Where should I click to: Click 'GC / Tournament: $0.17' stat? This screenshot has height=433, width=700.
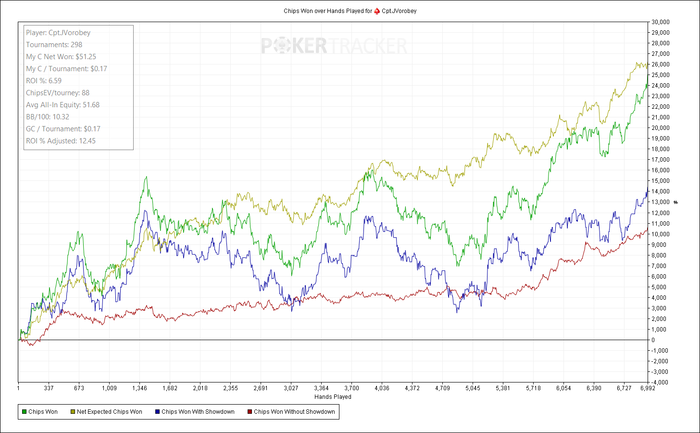pos(63,129)
